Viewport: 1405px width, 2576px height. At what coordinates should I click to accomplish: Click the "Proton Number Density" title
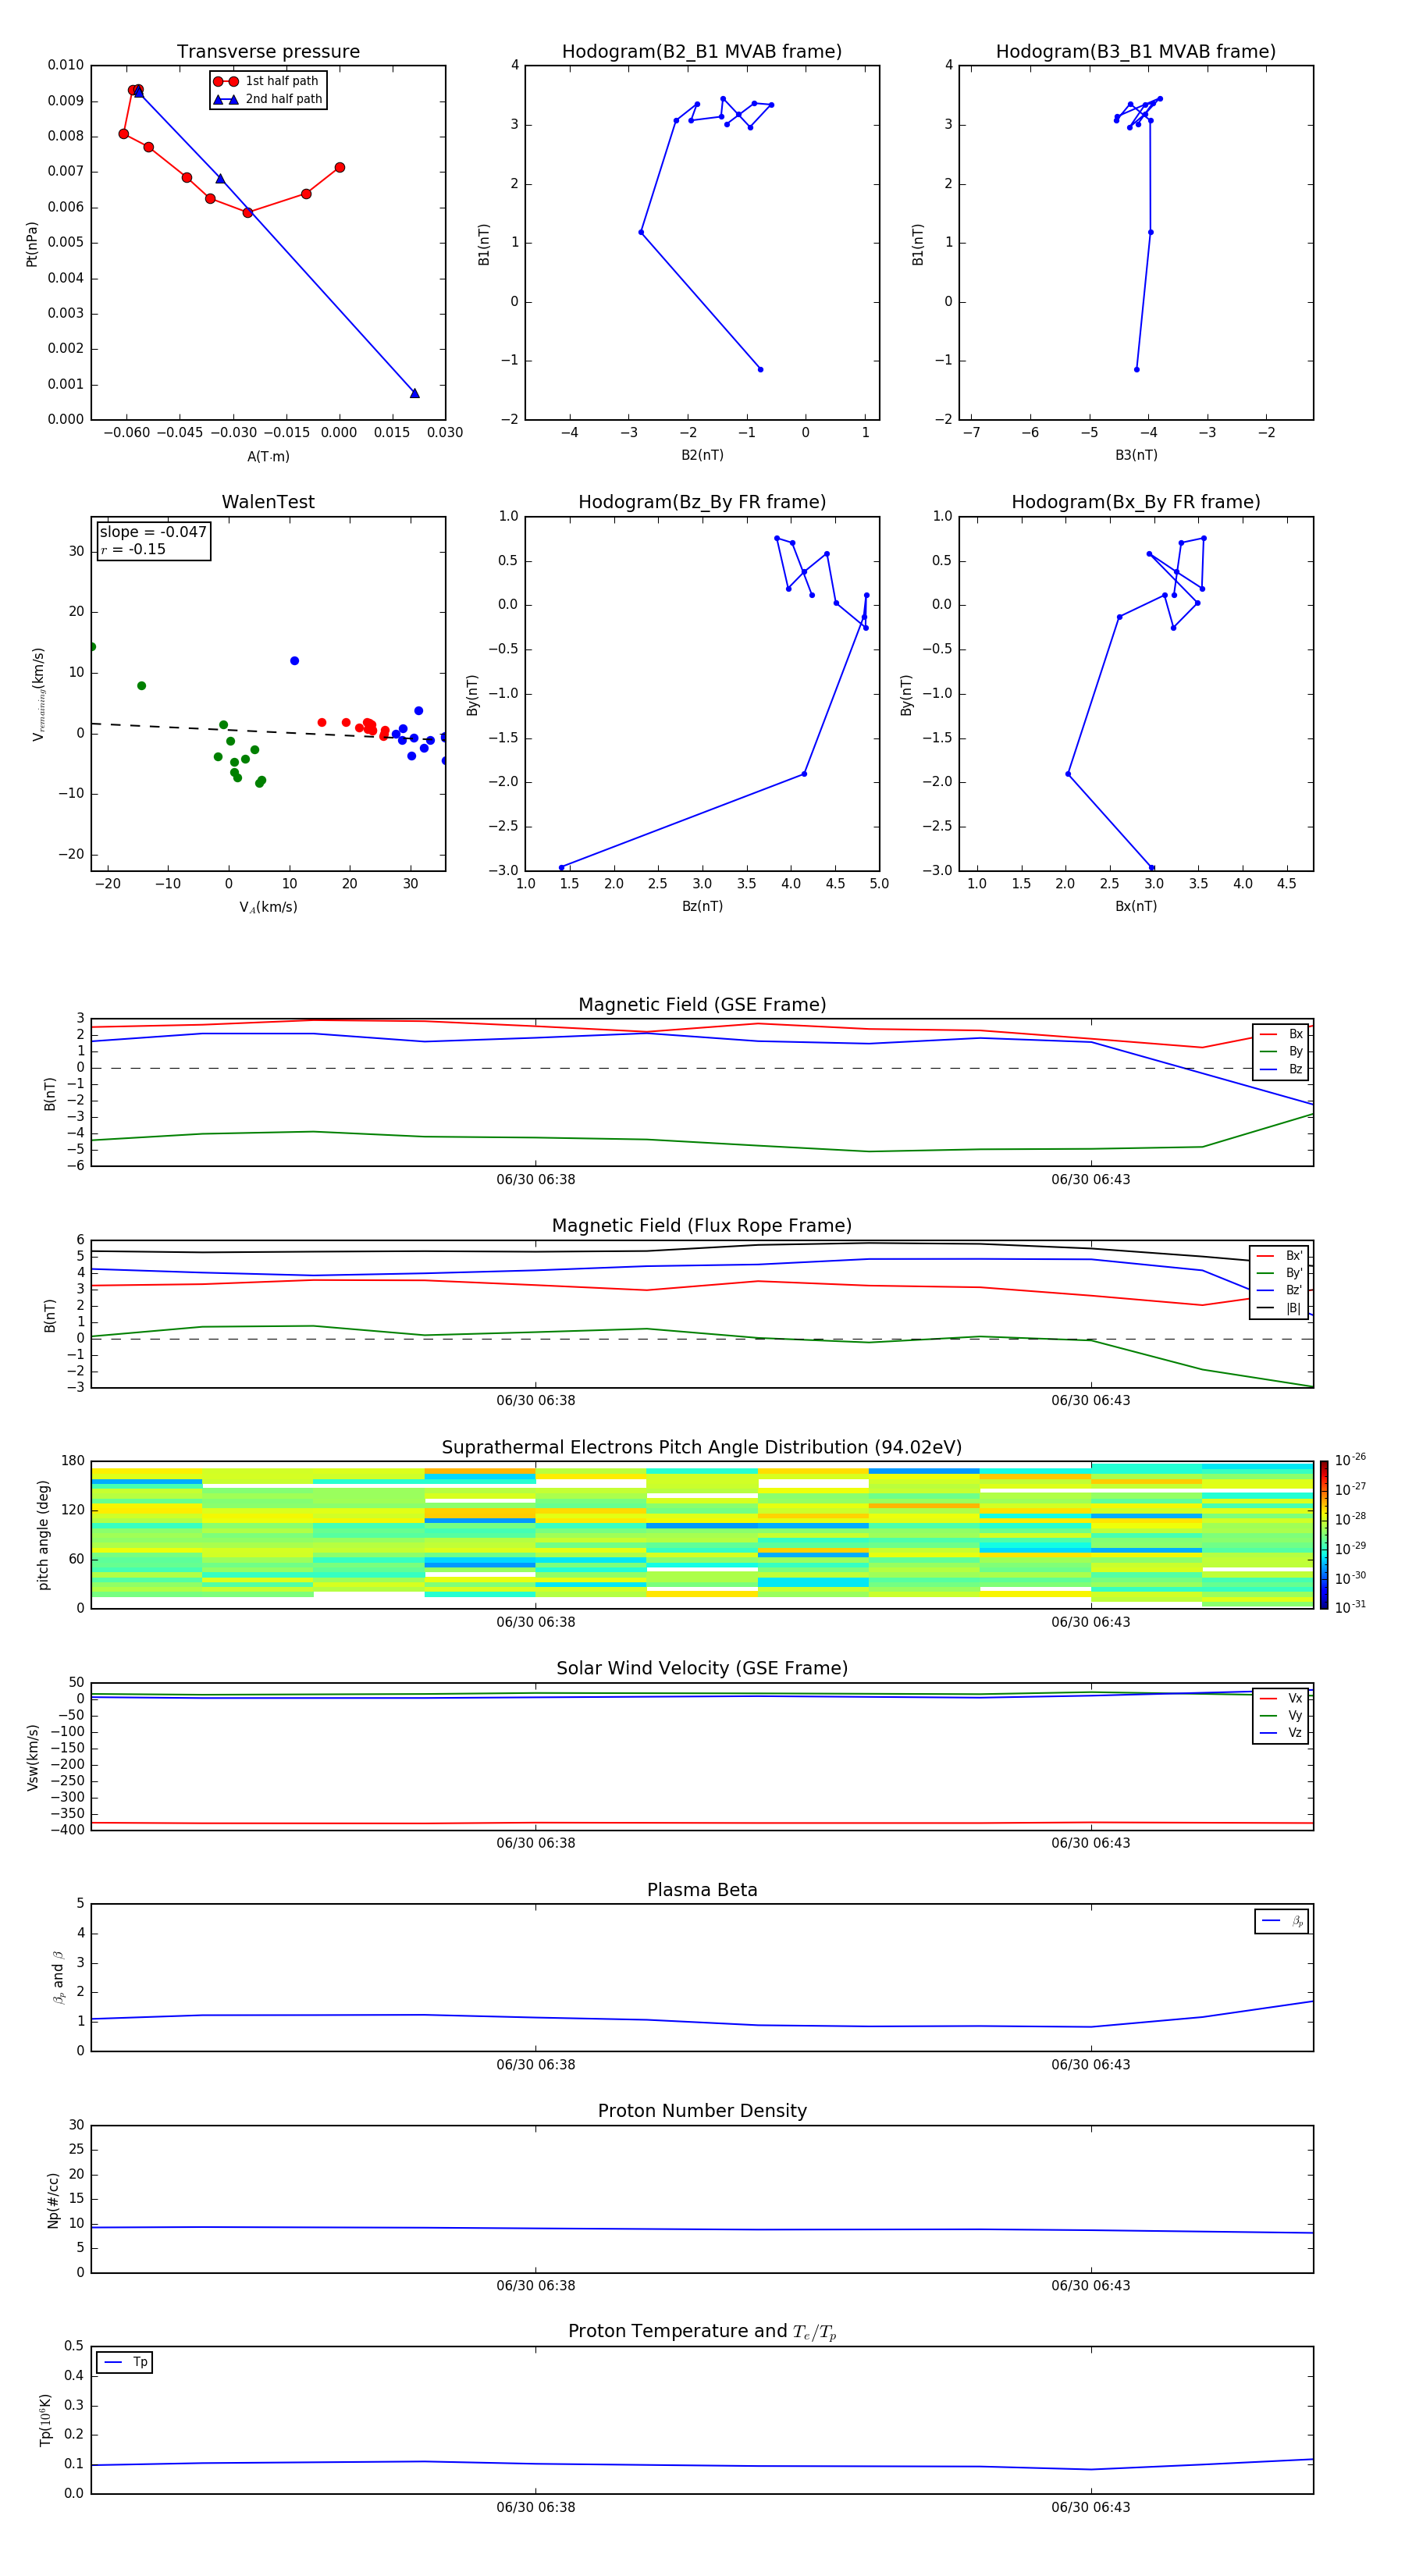pyautogui.click(x=702, y=2111)
